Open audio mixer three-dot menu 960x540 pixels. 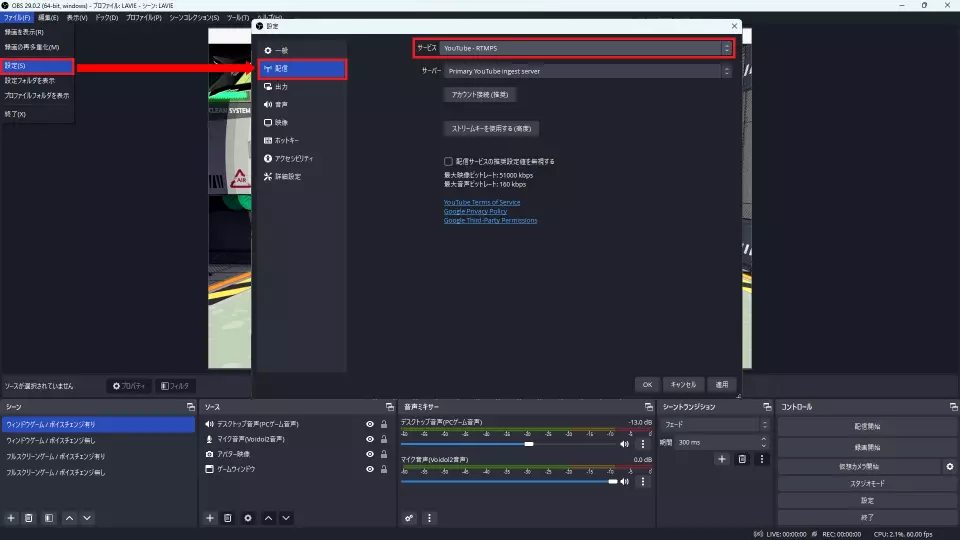429,518
